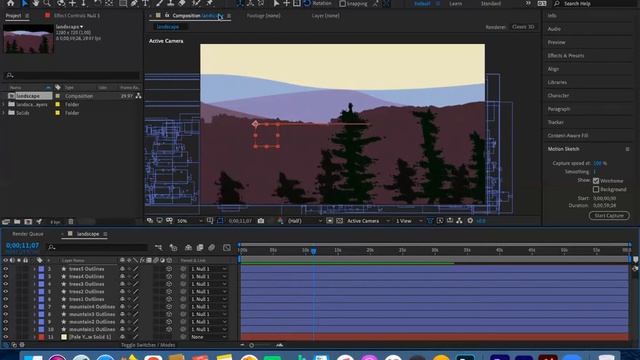Click red label swatch of layer 11

point(41,337)
